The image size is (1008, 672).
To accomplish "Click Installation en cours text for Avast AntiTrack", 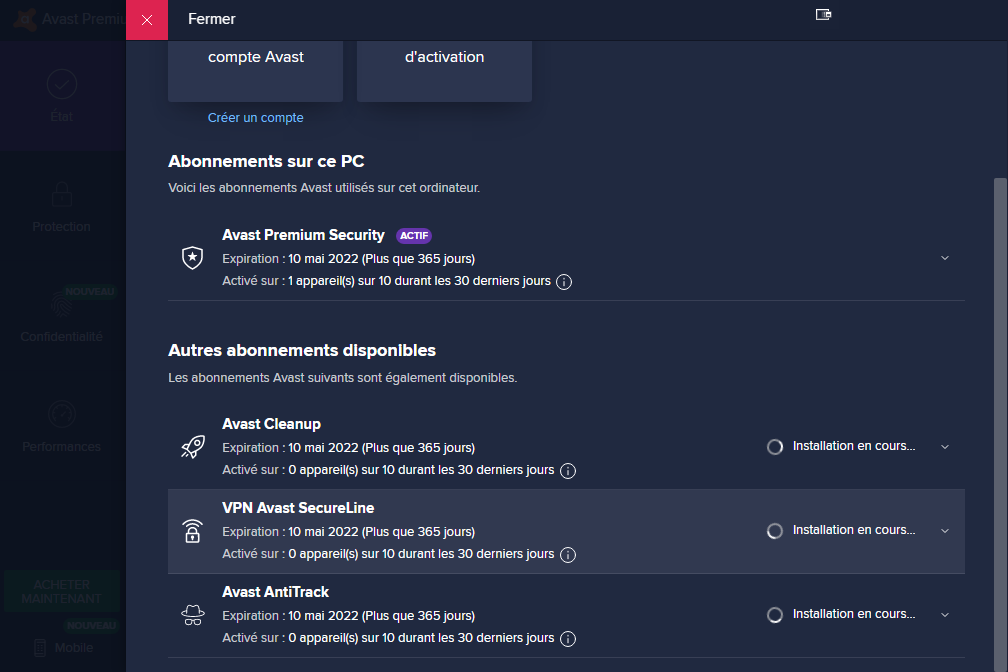I will [x=854, y=614].
